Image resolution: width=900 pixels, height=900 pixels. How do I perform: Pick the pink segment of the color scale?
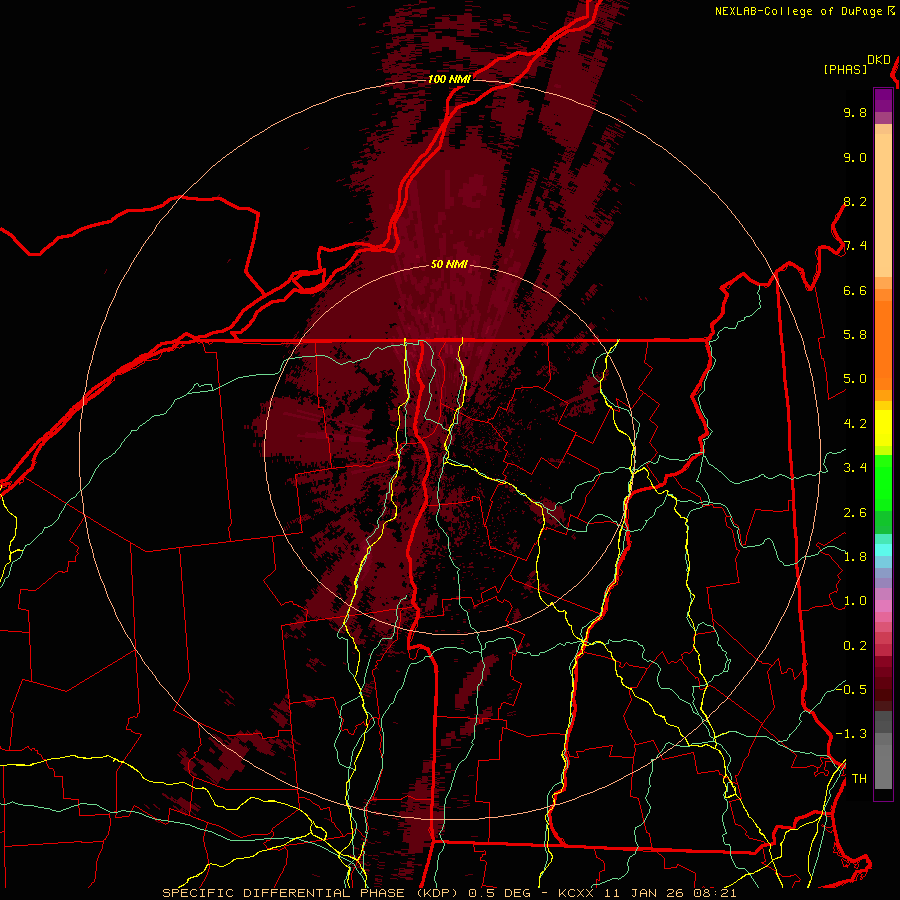pos(883,606)
